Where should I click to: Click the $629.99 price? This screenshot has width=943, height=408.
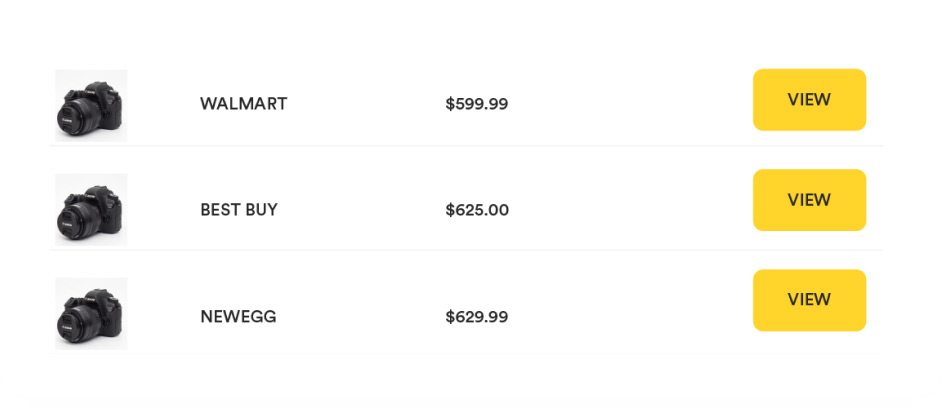coord(477,317)
